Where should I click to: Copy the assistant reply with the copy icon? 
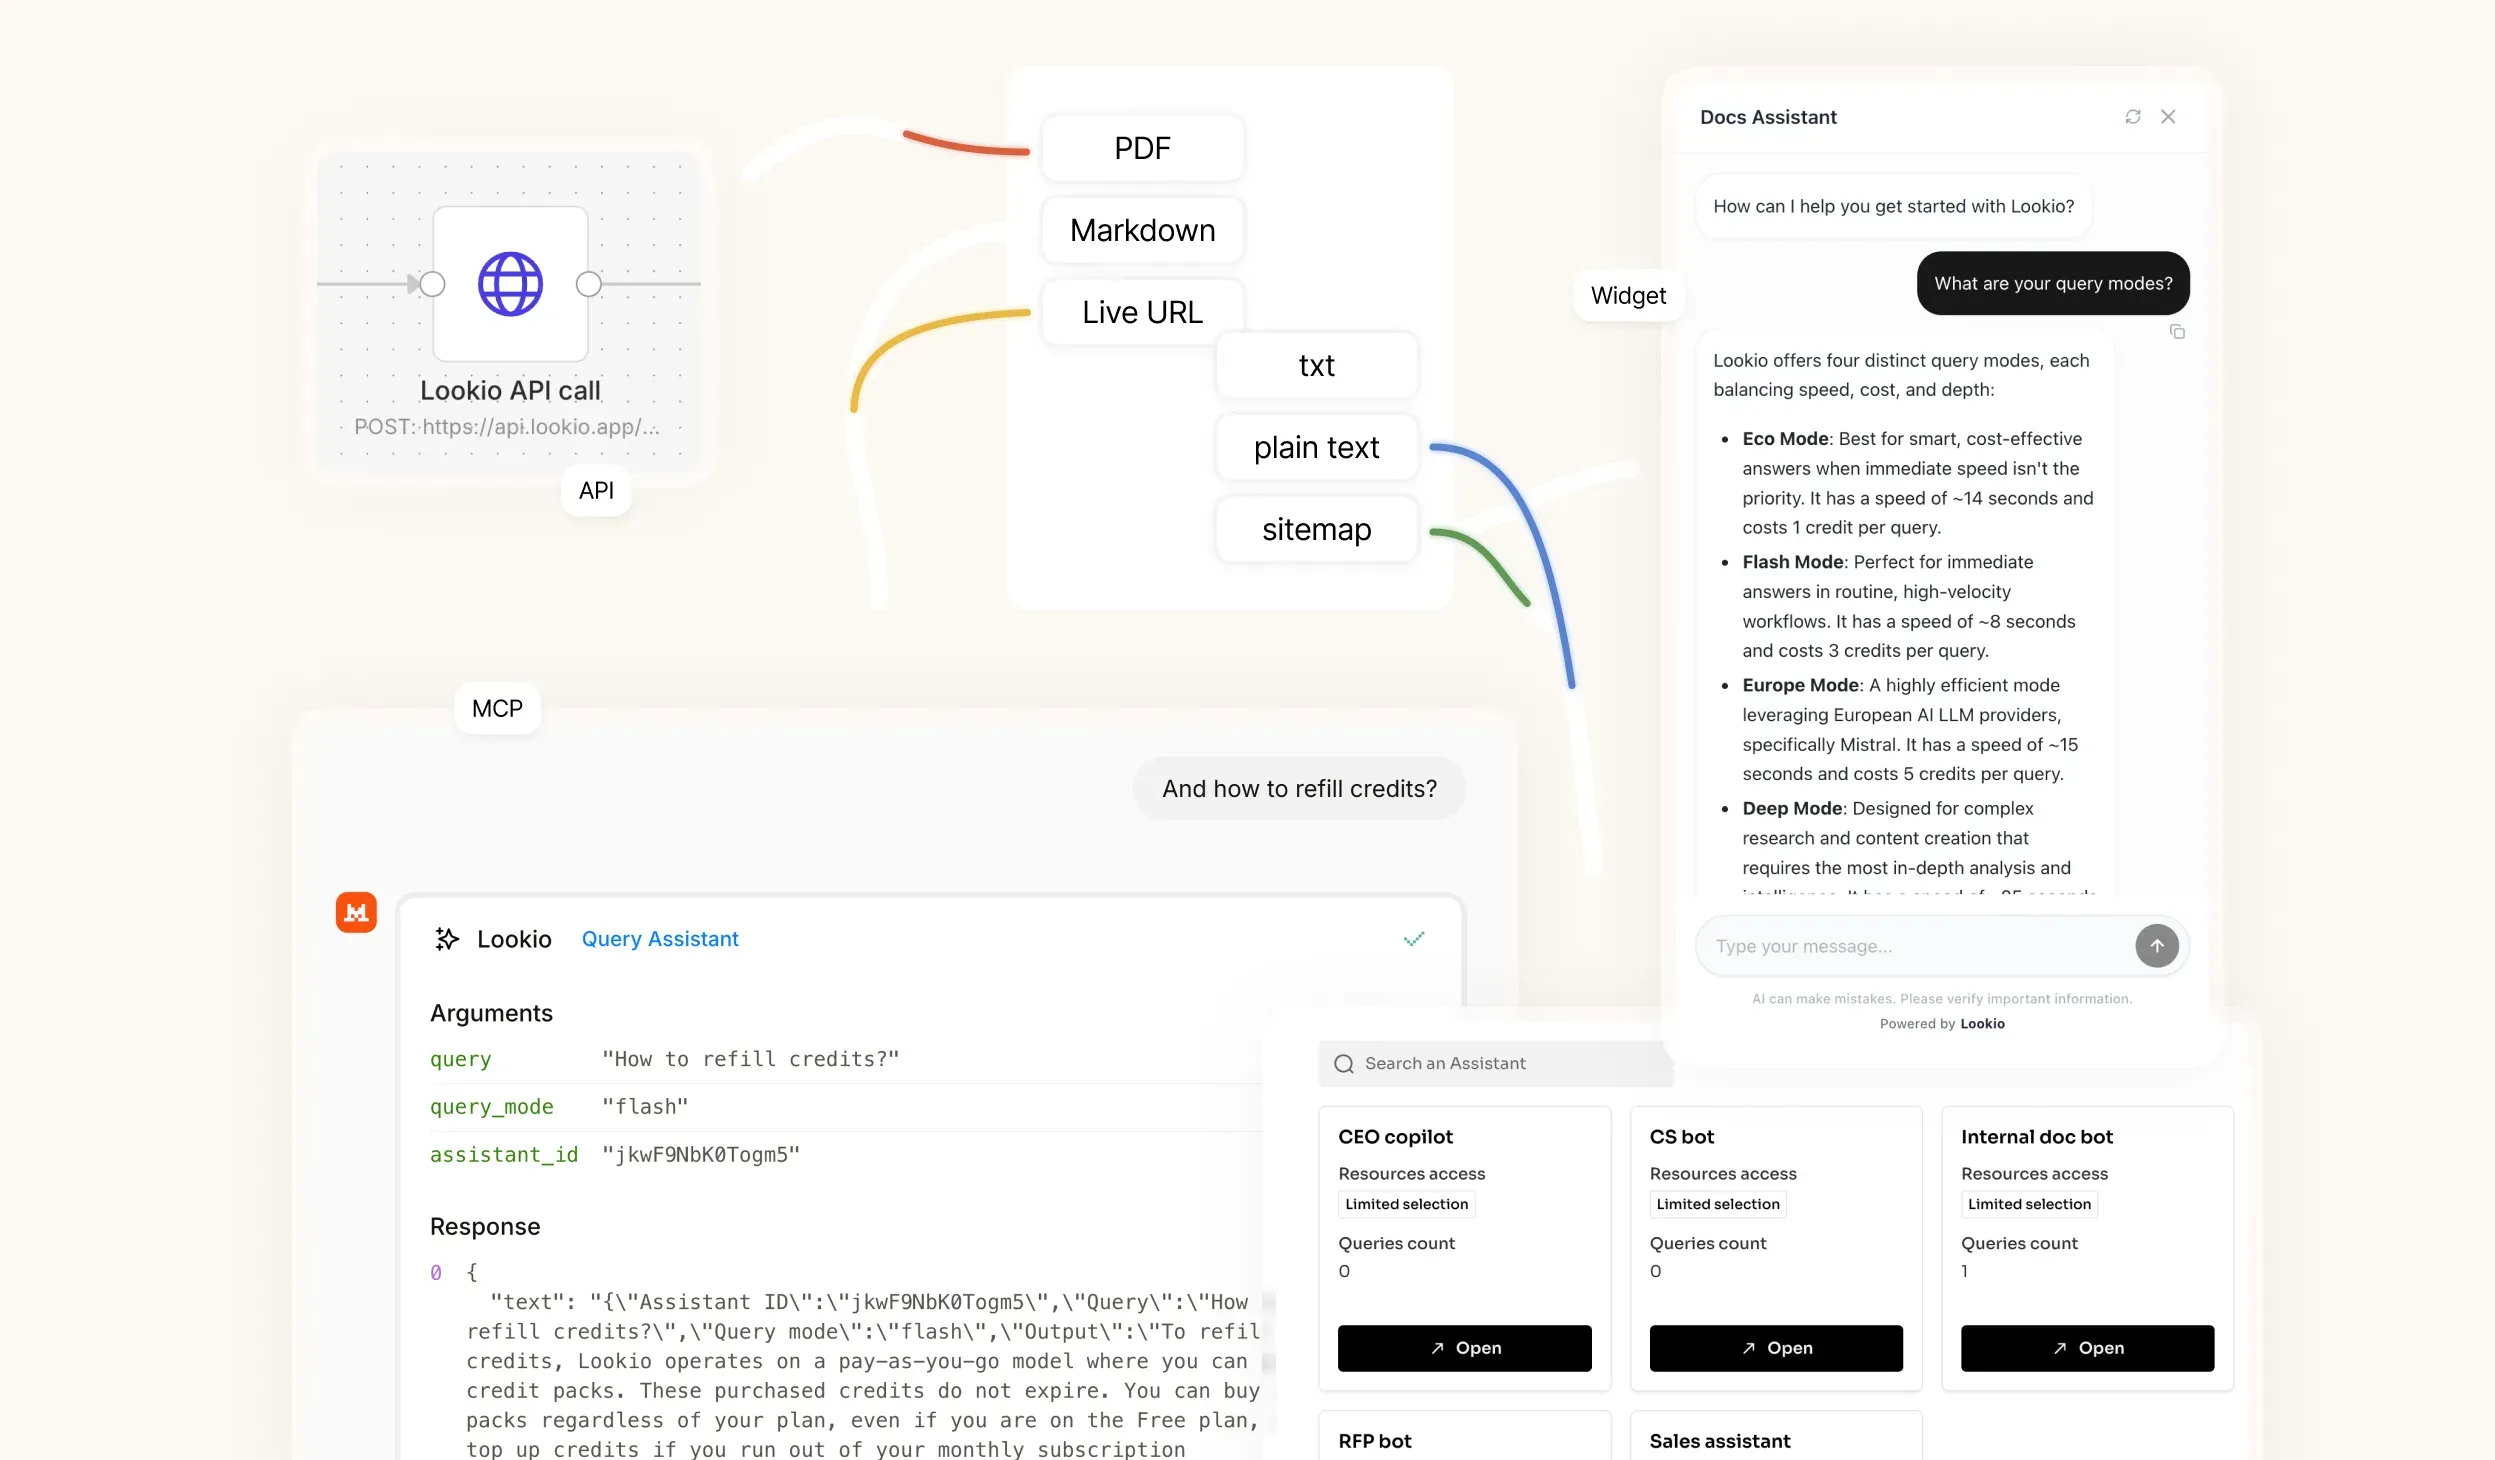coord(2177,332)
